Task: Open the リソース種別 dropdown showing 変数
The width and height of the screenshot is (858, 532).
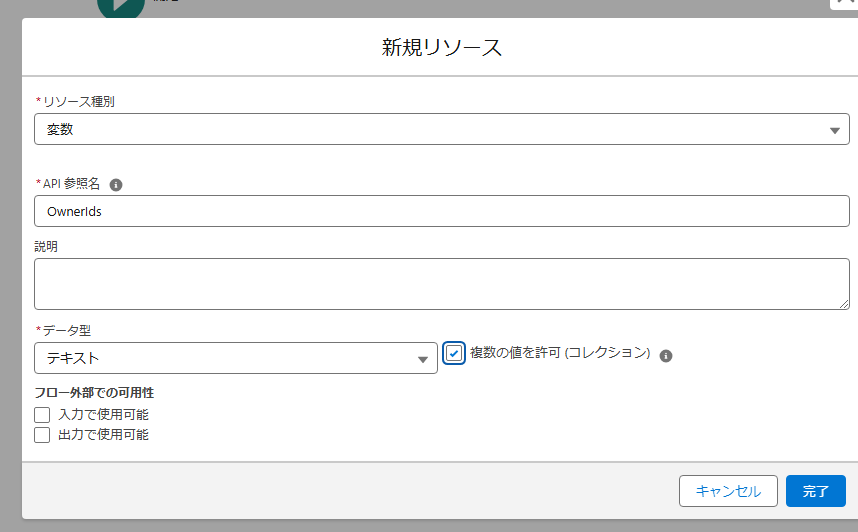Action: pos(442,129)
